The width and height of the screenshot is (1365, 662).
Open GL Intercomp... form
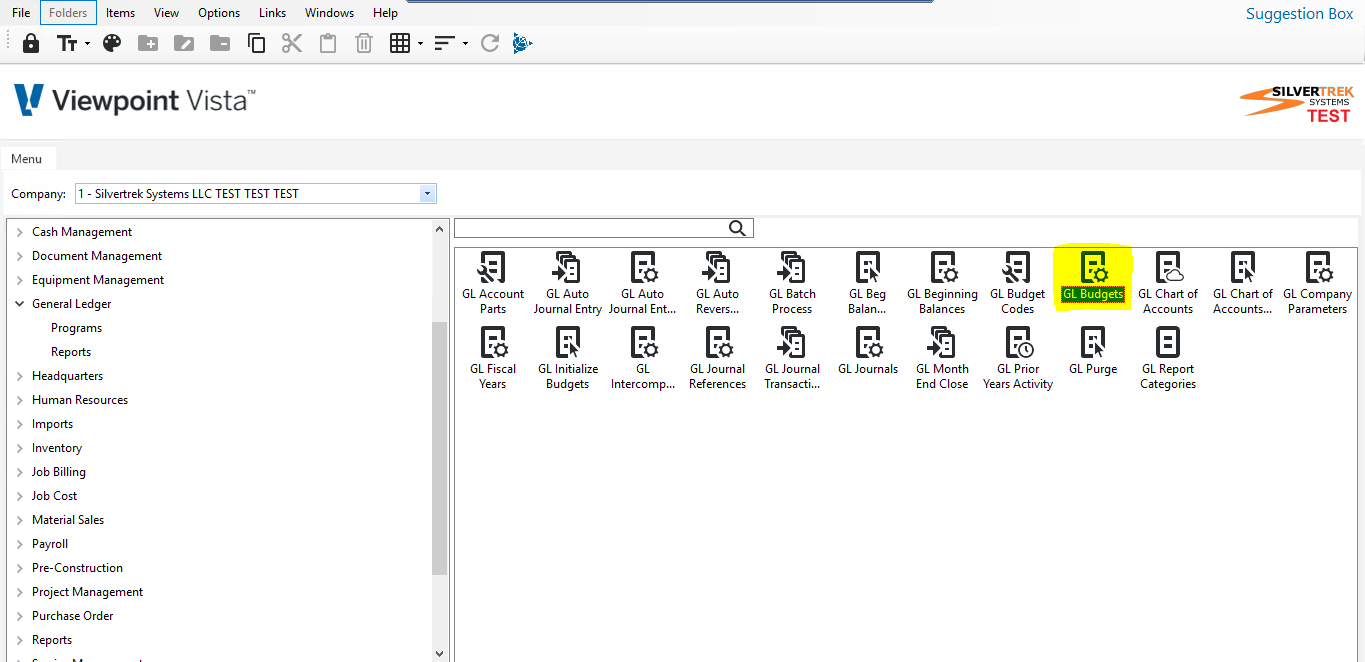(x=643, y=358)
